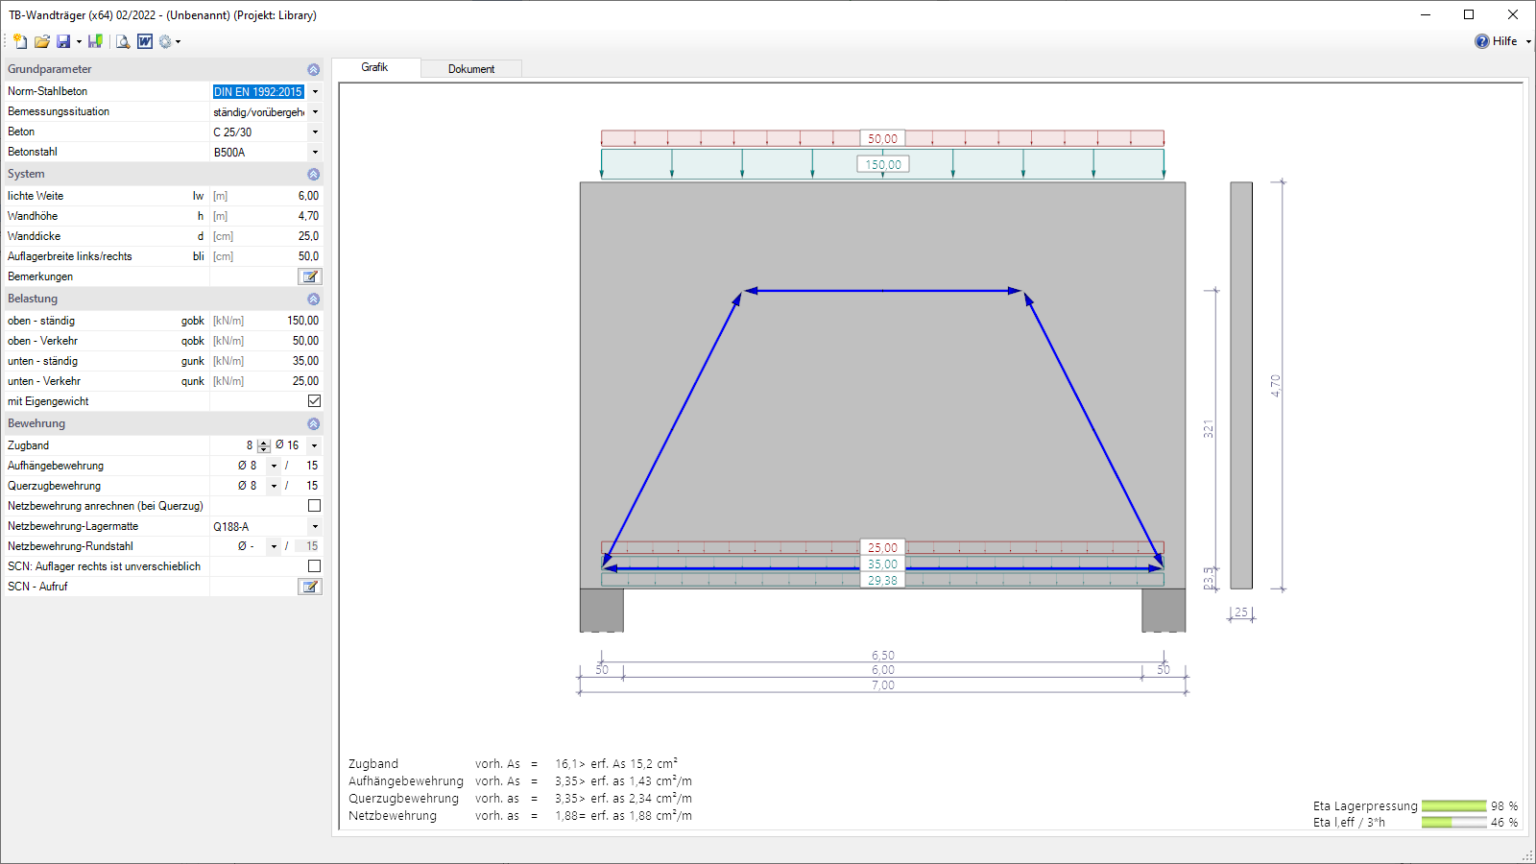Click the gear settings toolbar icon
Screen dimensions: 1536x864
pyautogui.click(x=165, y=41)
